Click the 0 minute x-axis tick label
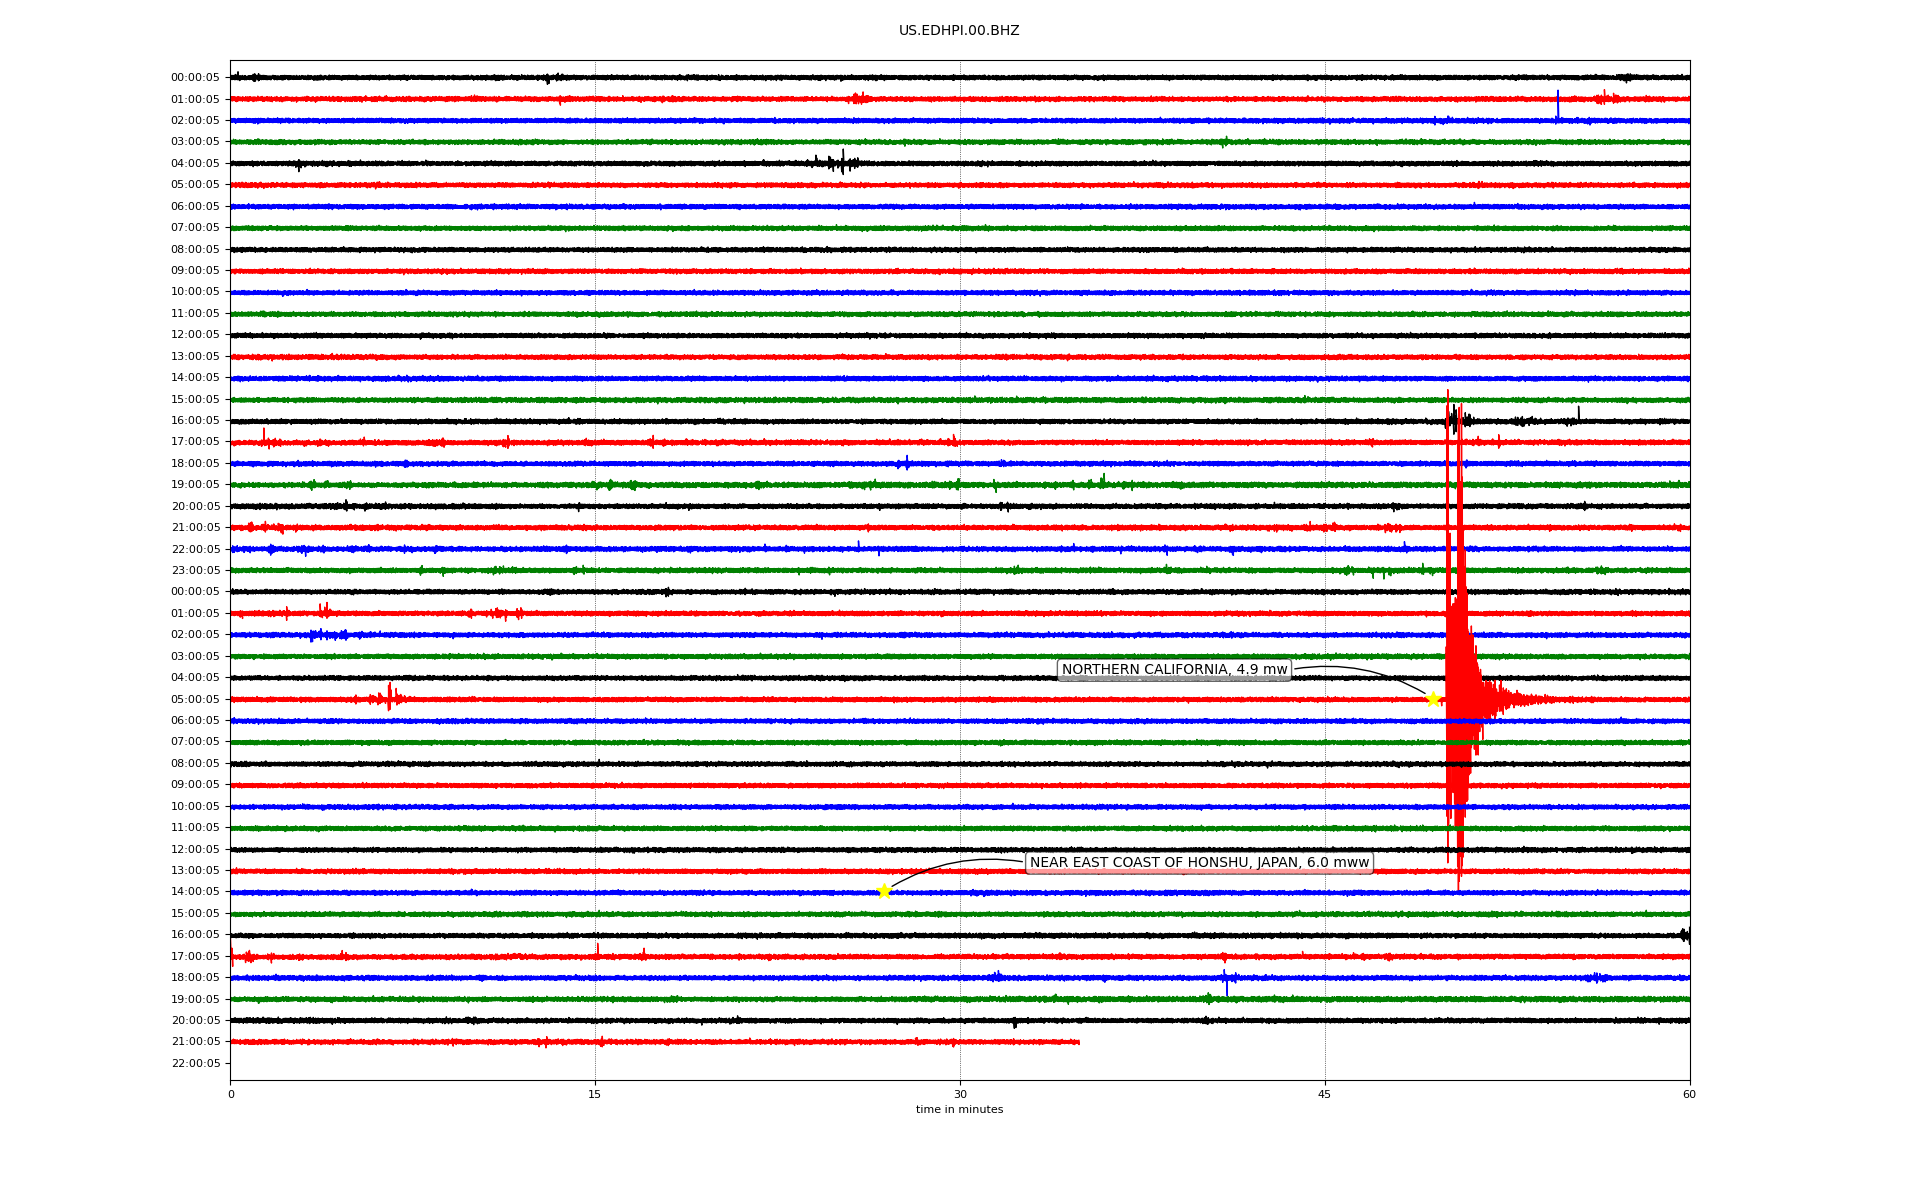Viewport: 1920px width, 1200px height. click(x=231, y=1094)
